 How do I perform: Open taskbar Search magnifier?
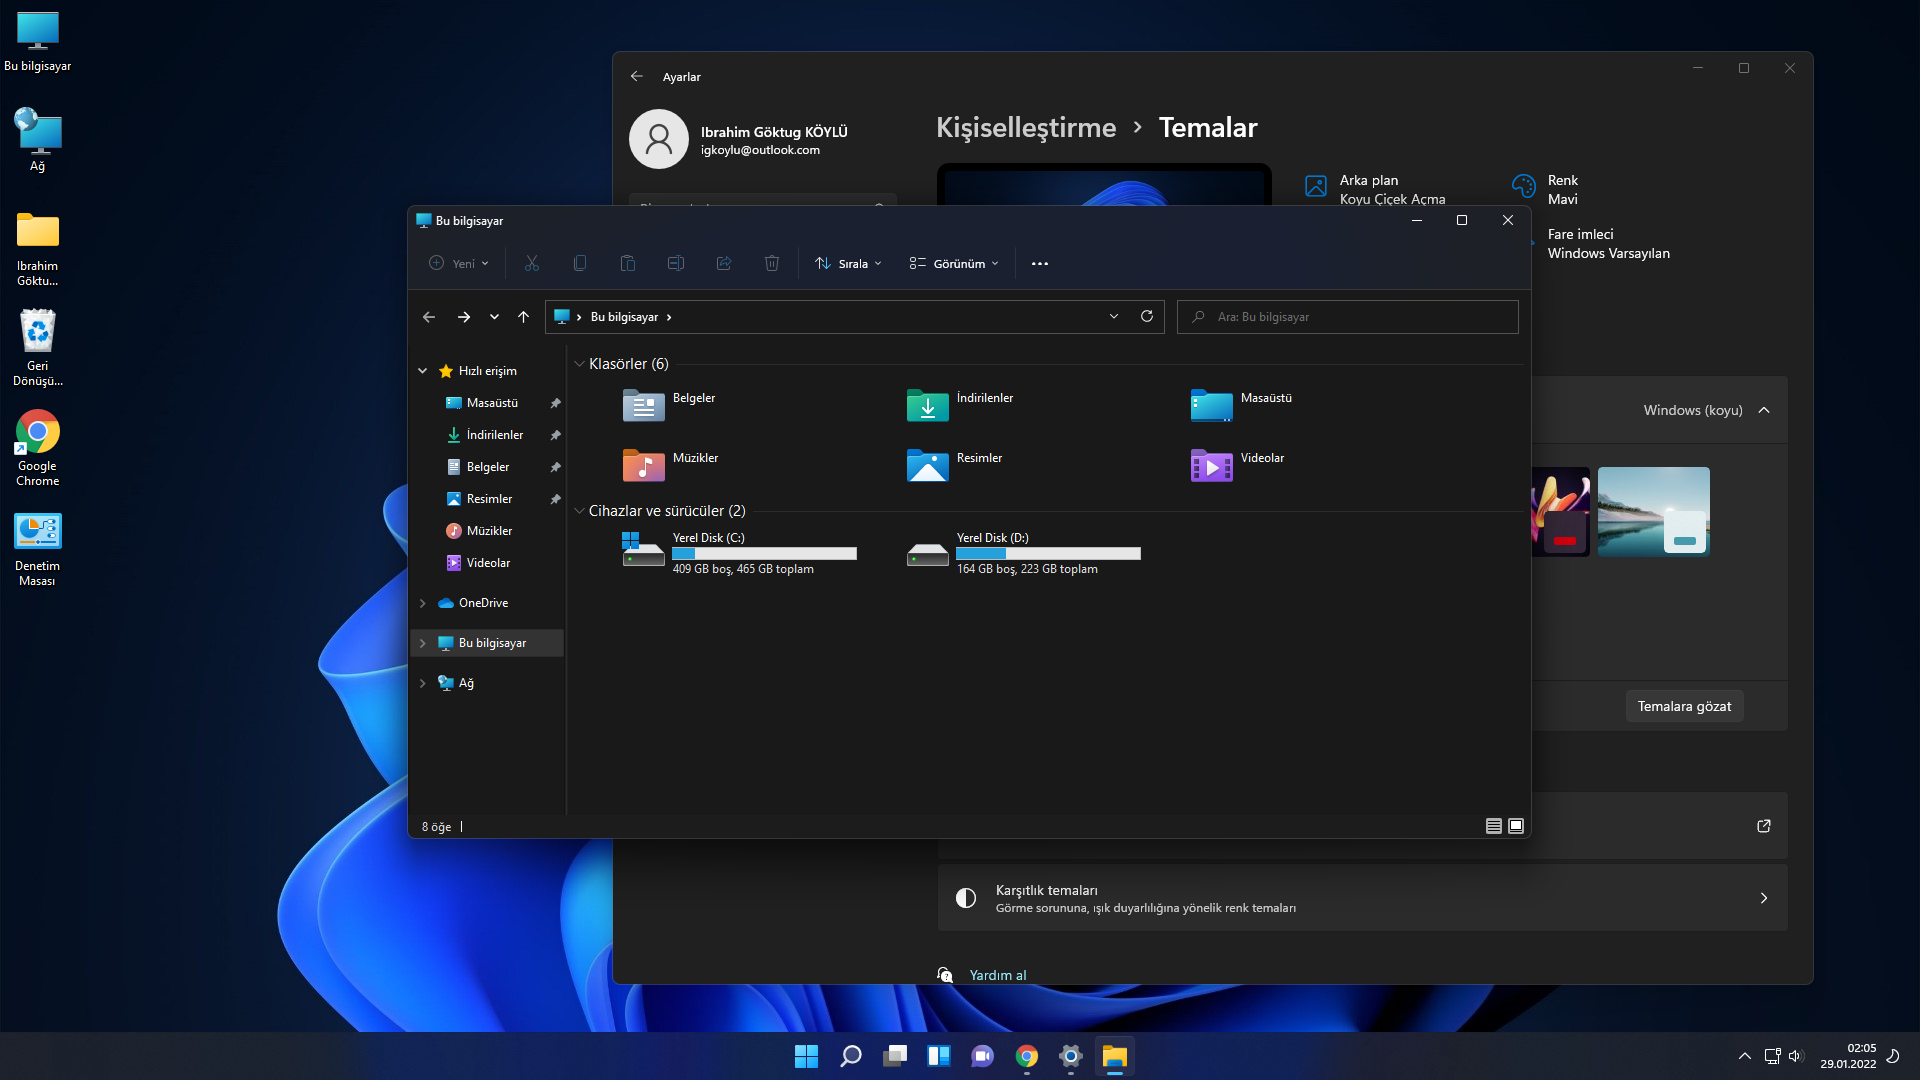click(x=851, y=1056)
